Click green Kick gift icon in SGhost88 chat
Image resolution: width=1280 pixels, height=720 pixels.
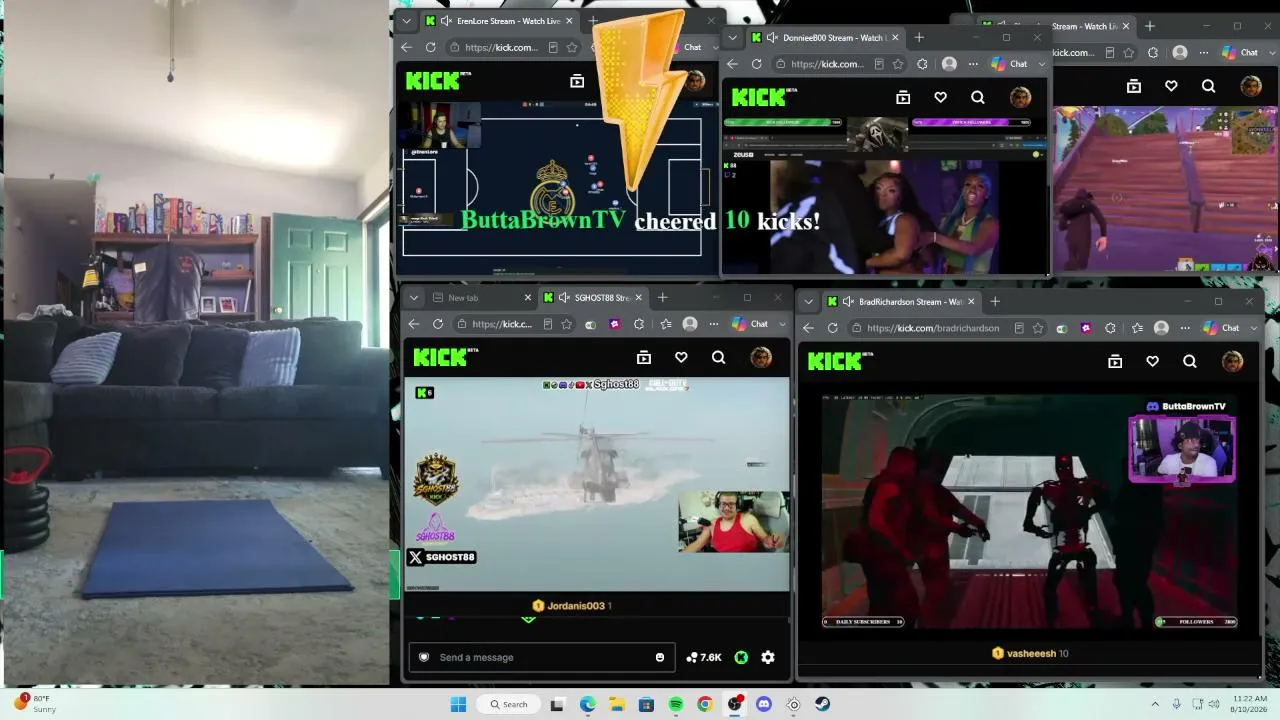pos(741,657)
